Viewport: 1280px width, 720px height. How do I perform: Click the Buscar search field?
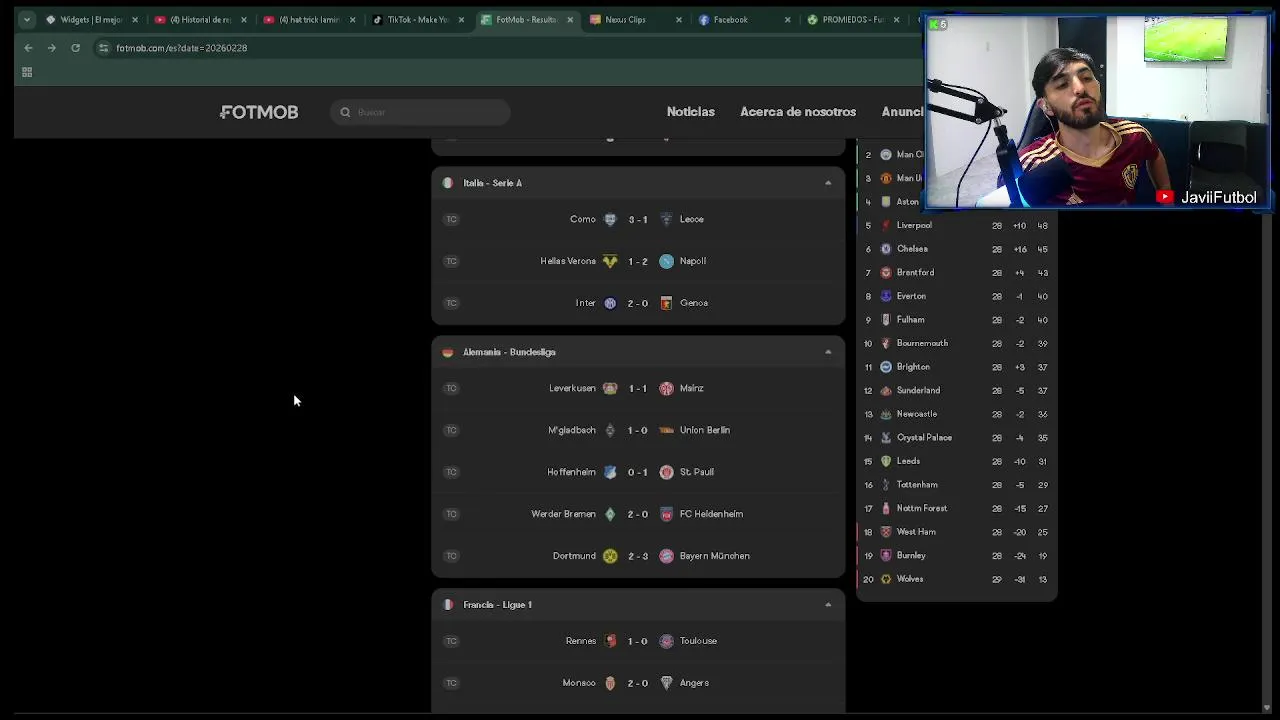(x=420, y=112)
